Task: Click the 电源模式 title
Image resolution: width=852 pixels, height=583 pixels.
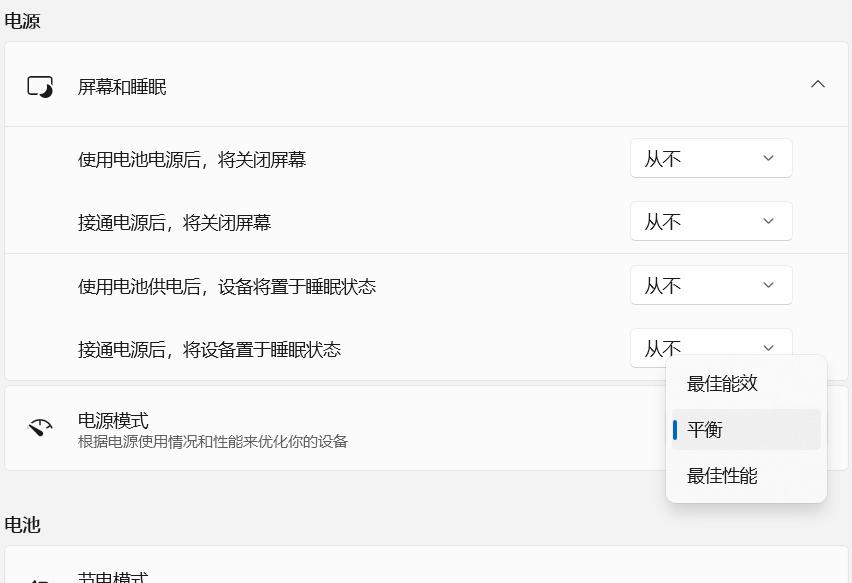Action: 113,421
